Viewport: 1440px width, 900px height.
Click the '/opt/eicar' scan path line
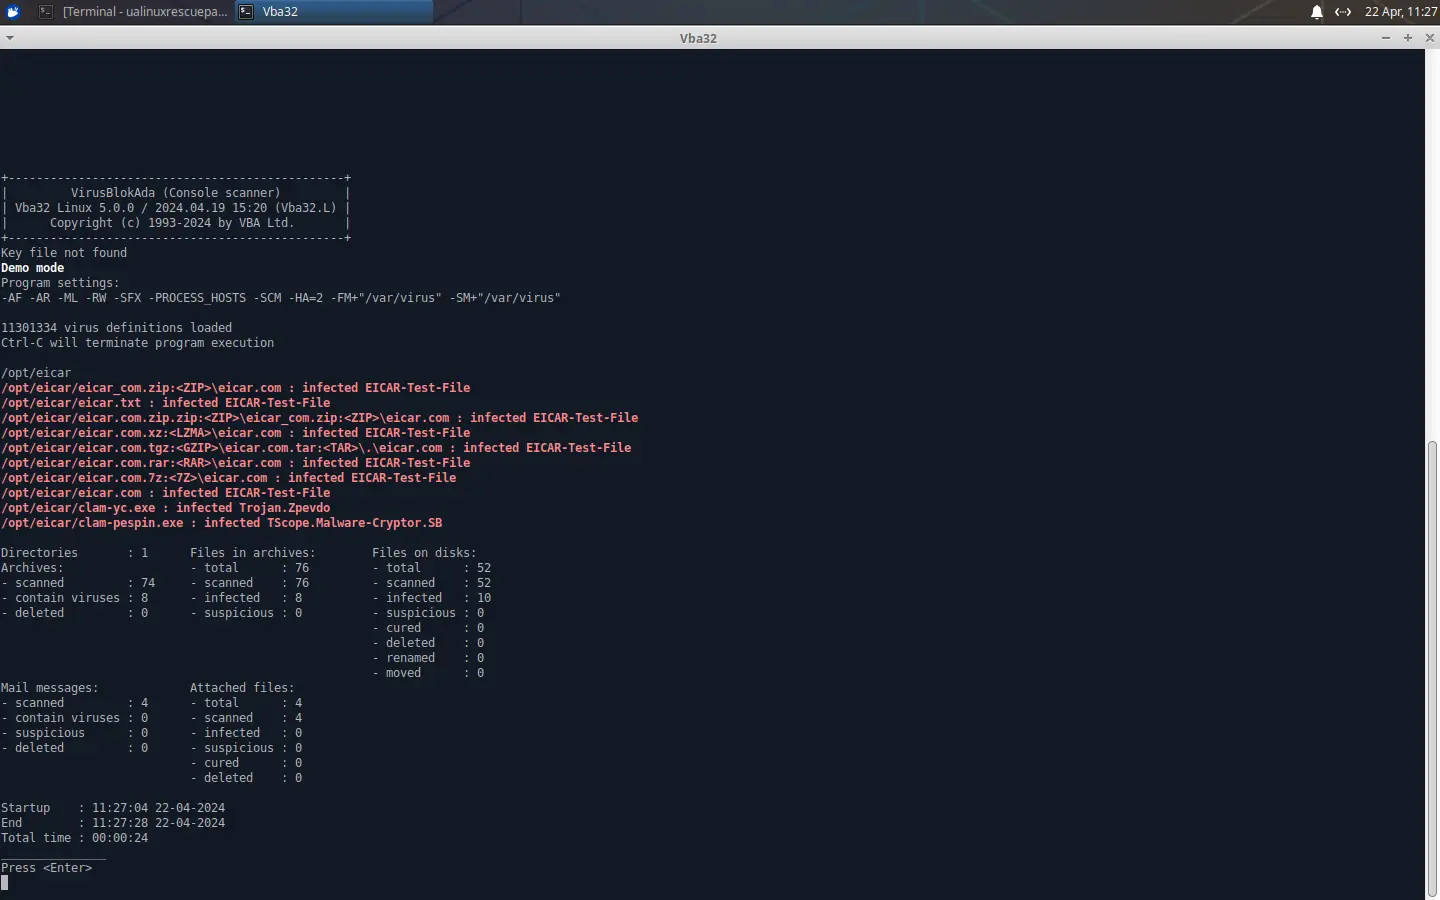pyautogui.click(x=36, y=373)
